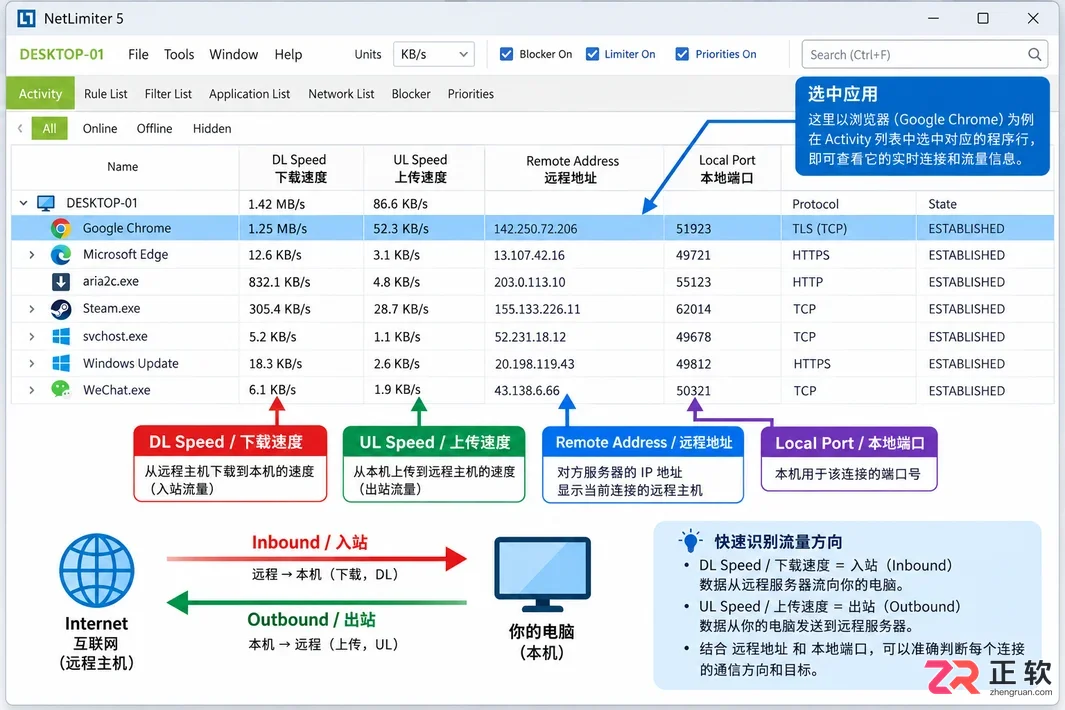Collapse the DESKTOP-01 tree node

point(23,203)
